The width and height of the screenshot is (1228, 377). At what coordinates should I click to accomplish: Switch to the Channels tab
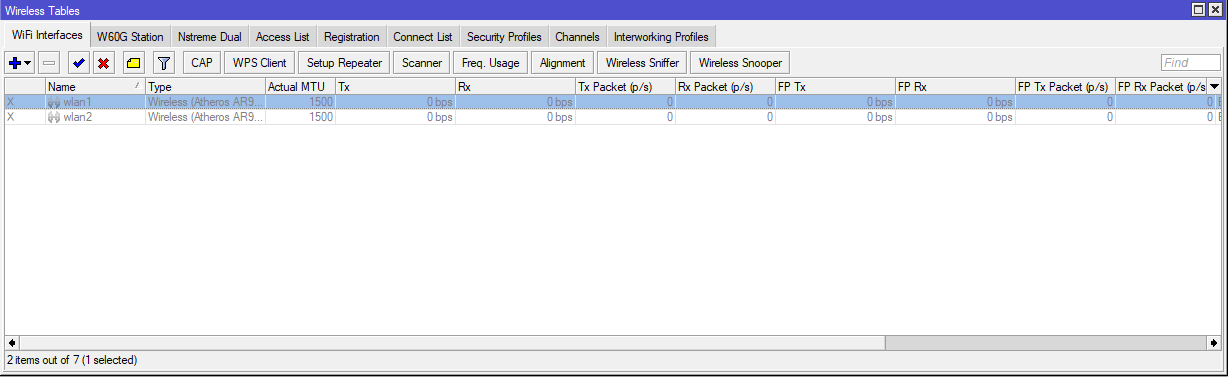tap(578, 37)
